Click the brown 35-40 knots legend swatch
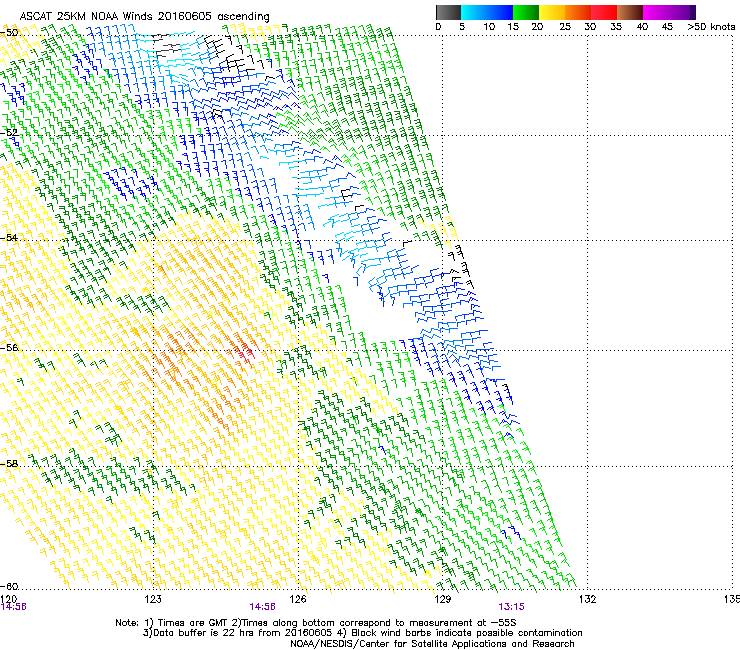740x650 pixels. coord(630,12)
